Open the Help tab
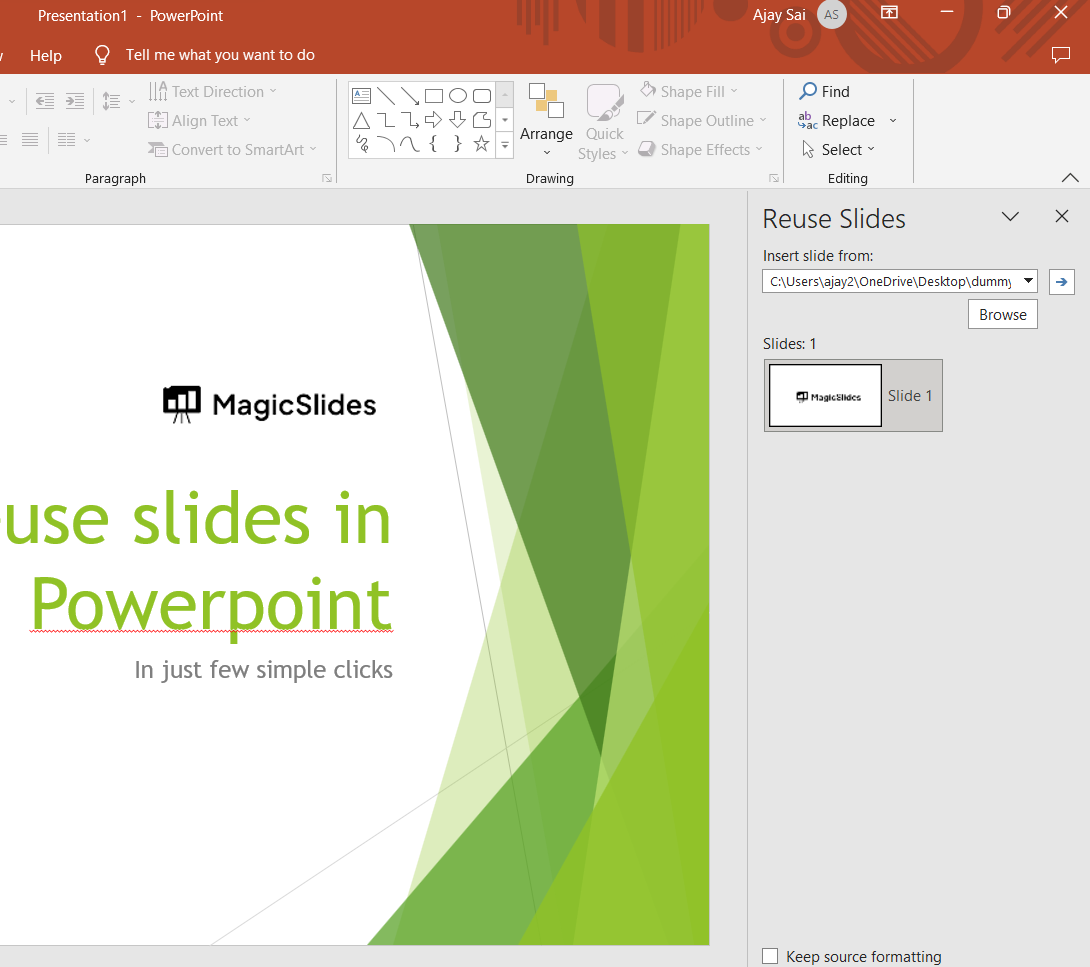 pyautogui.click(x=46, y=55)
